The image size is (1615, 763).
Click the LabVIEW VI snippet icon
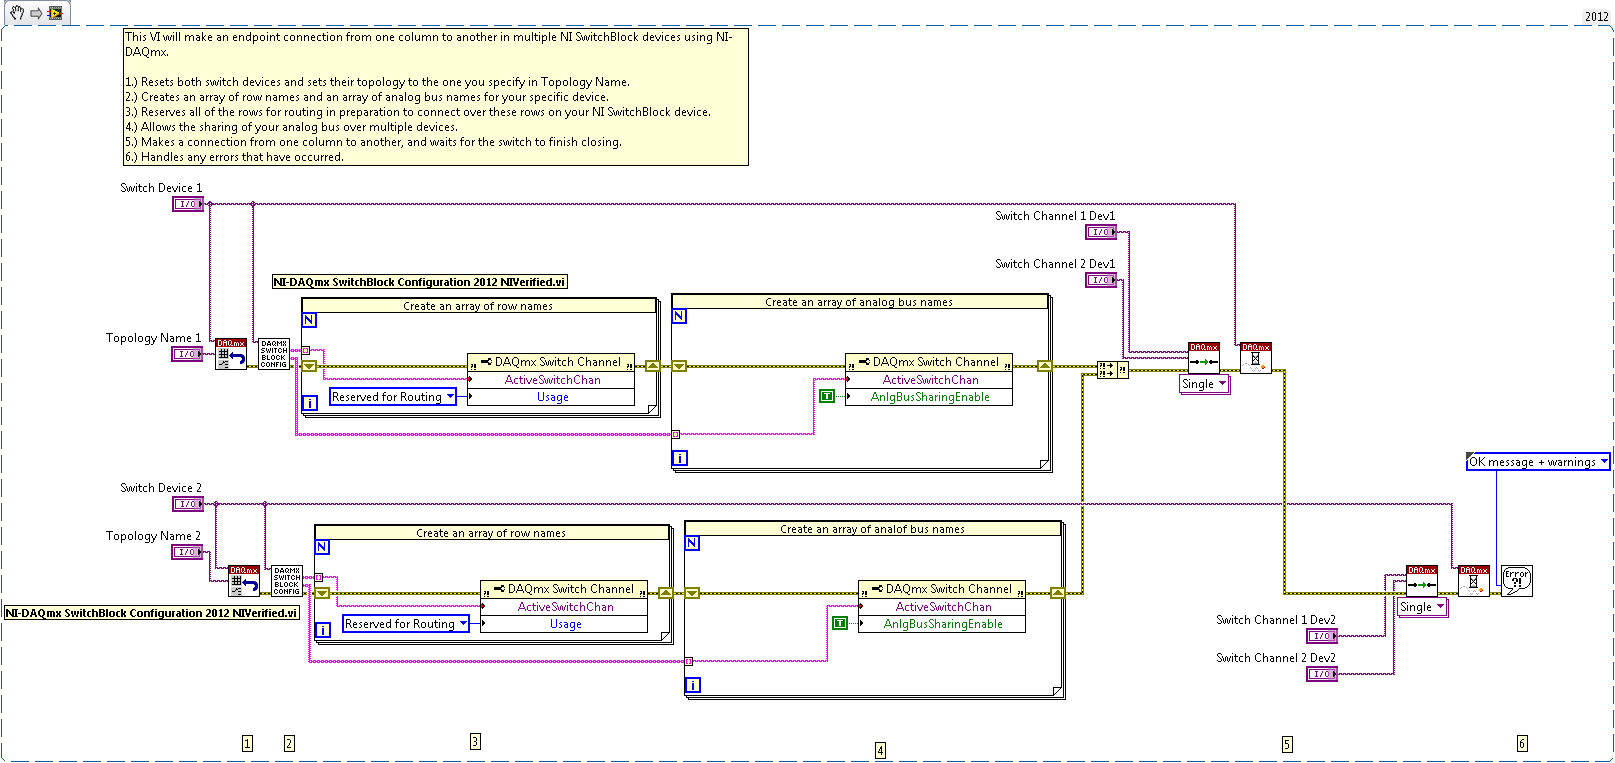click(x=55, y=13)
